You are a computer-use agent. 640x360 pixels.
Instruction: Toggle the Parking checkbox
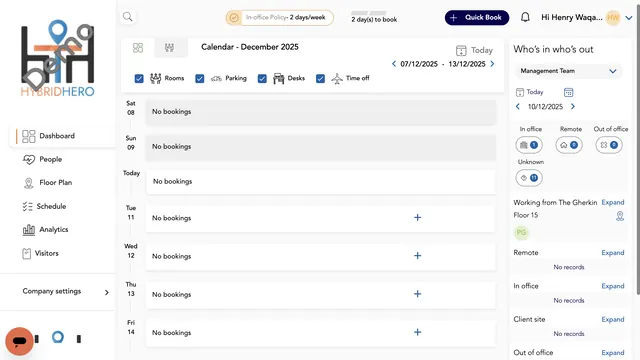(x=200, y=78)
